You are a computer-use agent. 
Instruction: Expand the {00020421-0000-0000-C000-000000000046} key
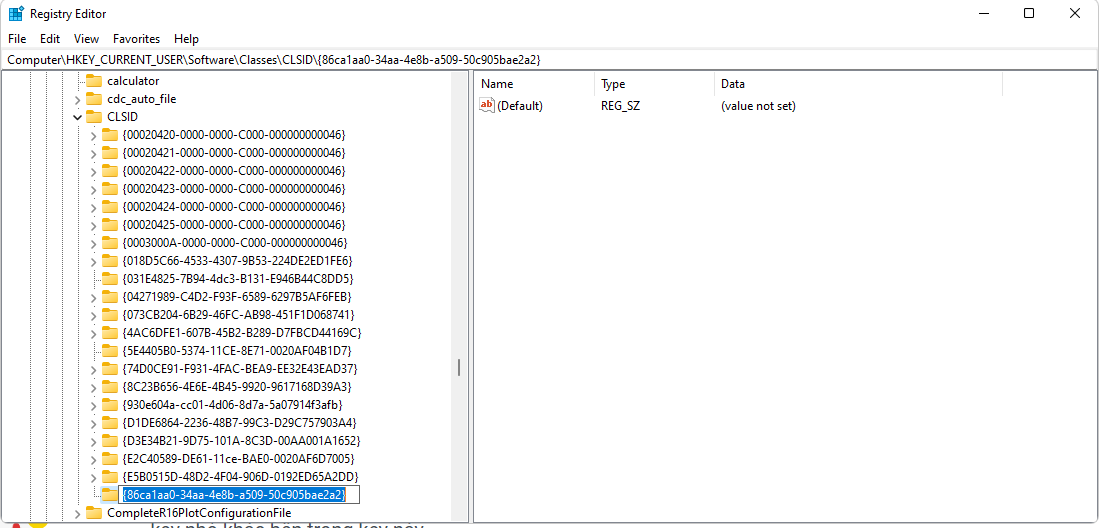(x=93, y=153)
